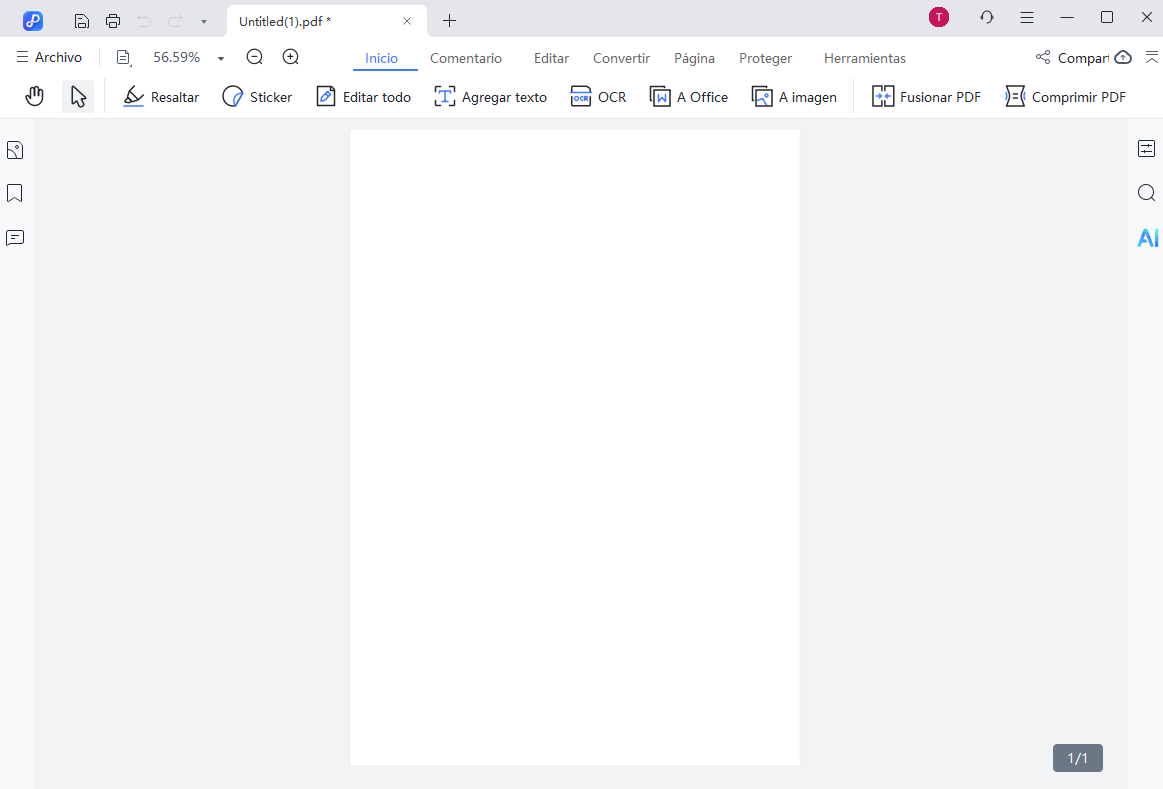Open the bookmarks panel on the left
This screenshot has width=1163, height=789.
(14, 193)
